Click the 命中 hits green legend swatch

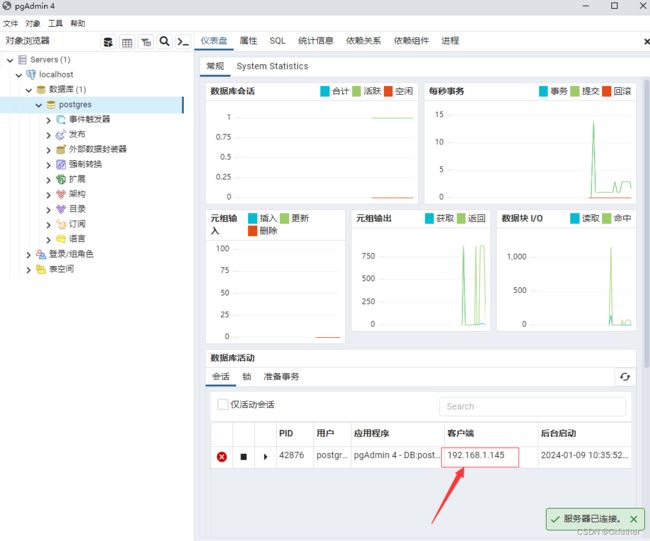(606, 218)
